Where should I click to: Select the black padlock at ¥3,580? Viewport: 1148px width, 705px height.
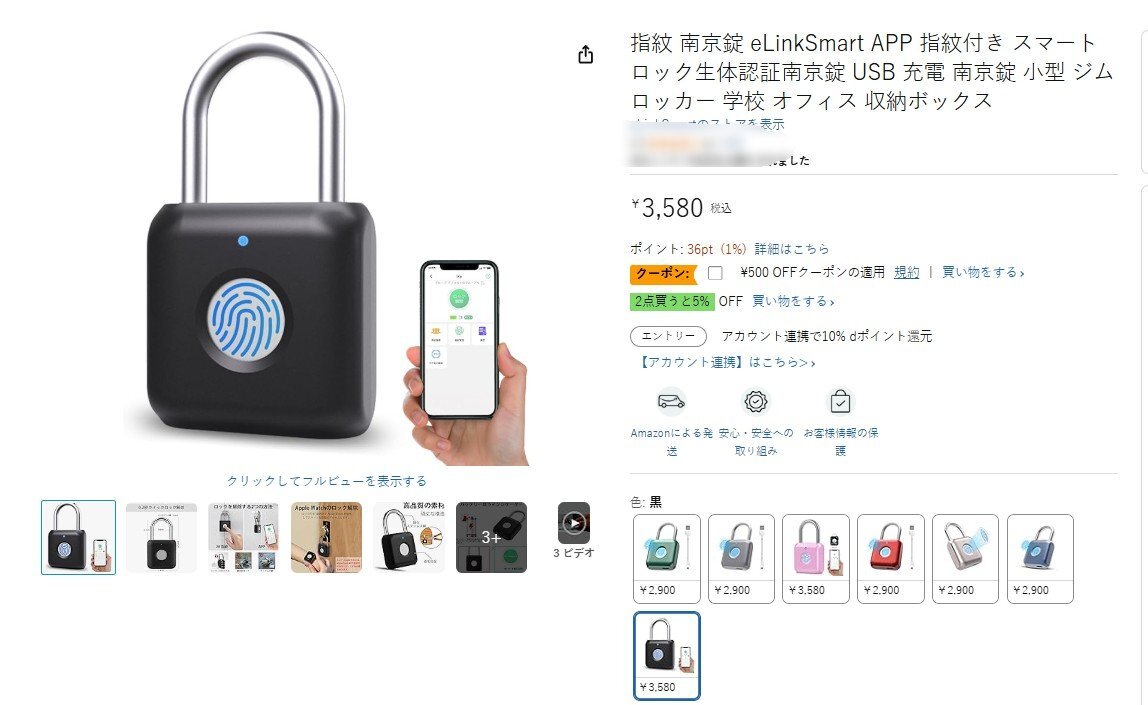pos(666,656)
